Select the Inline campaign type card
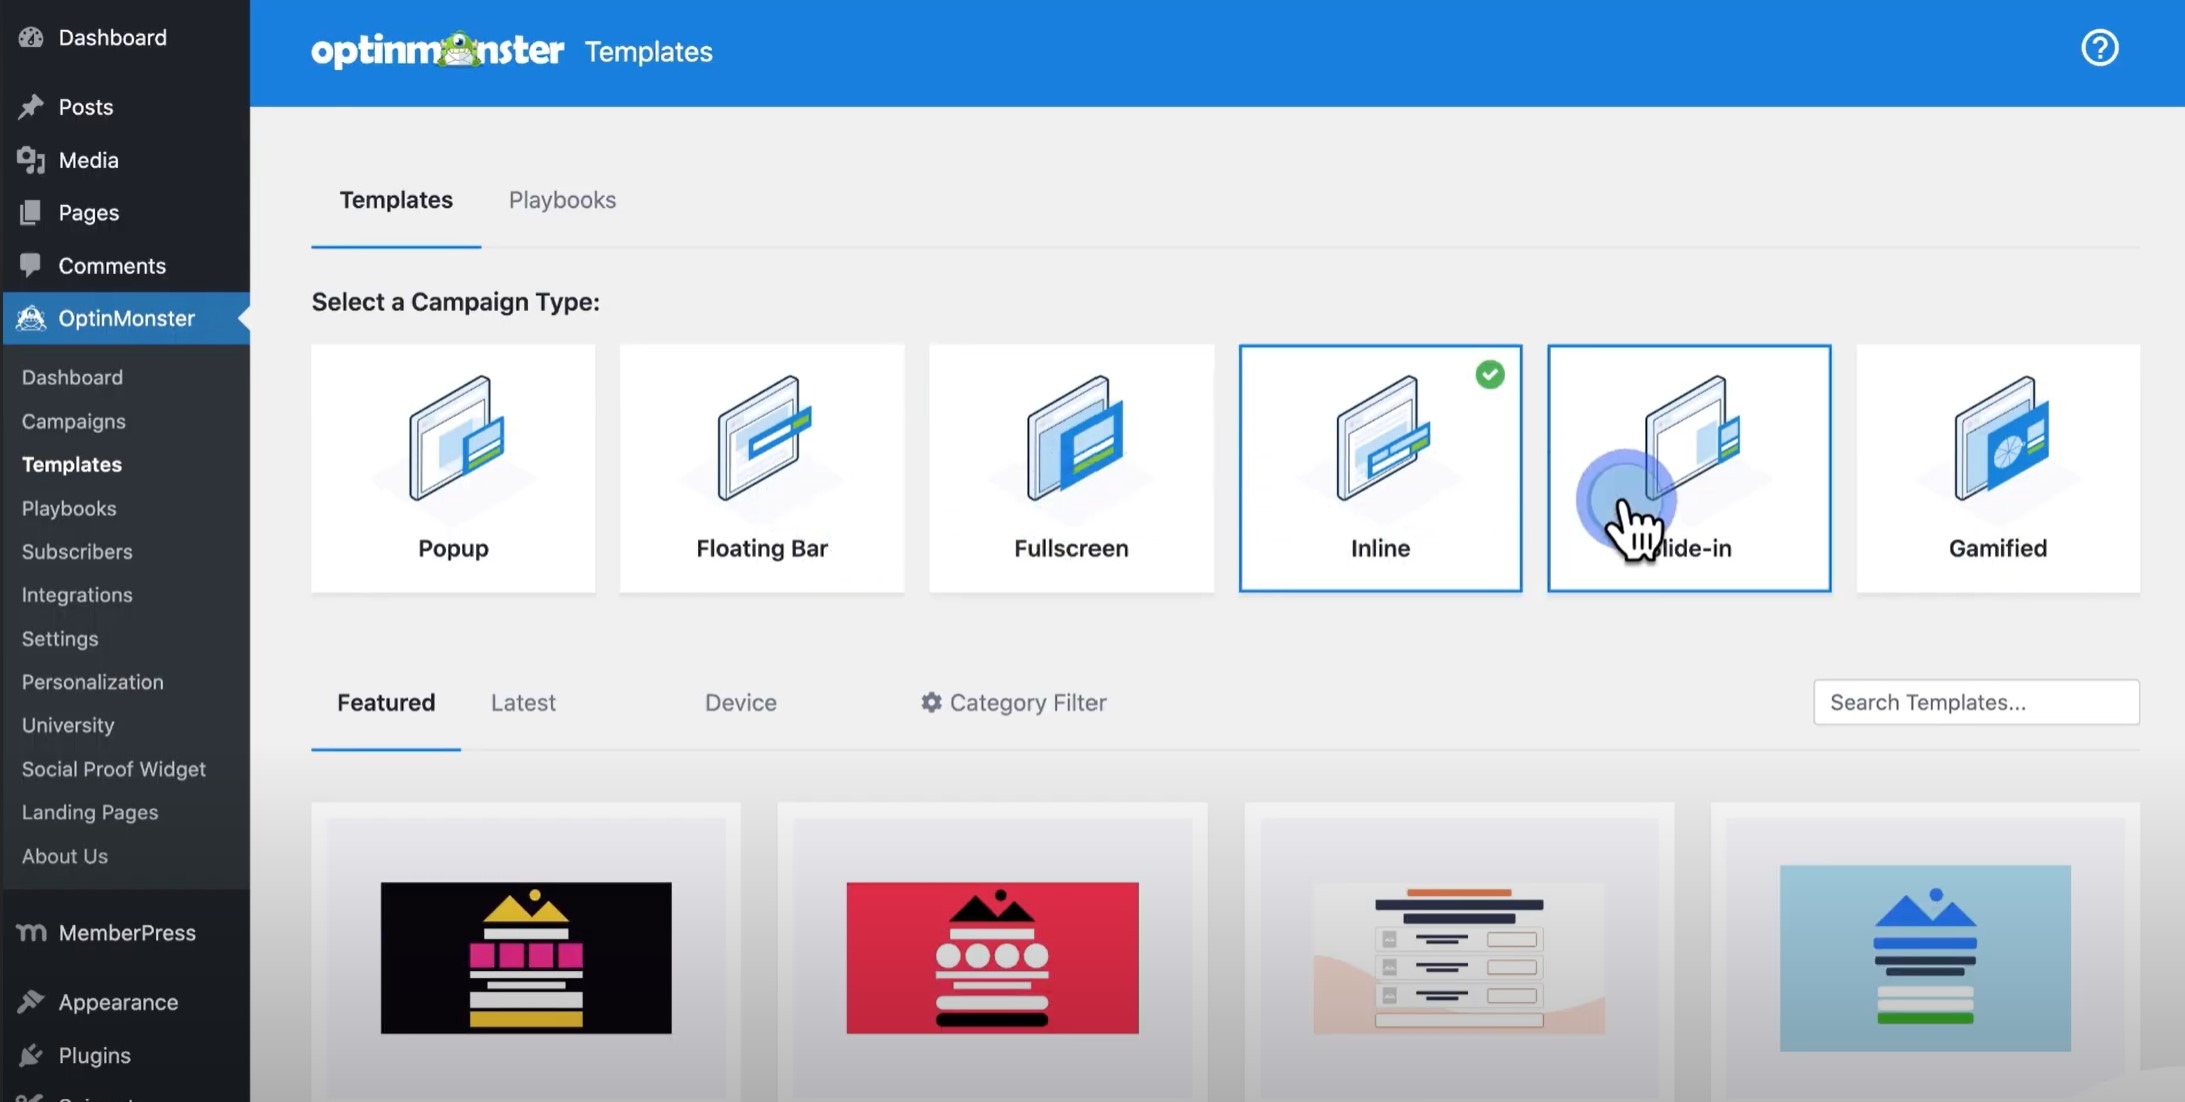This screenshot has width=2185, height=1102. pyautogui.click(x=1379, y=468)
